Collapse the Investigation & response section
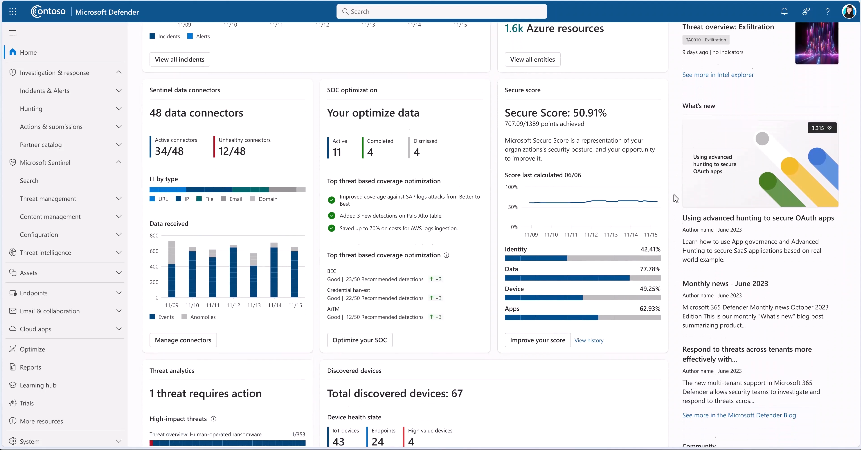The width and height of the screenshot is (861, 451). 119,73
